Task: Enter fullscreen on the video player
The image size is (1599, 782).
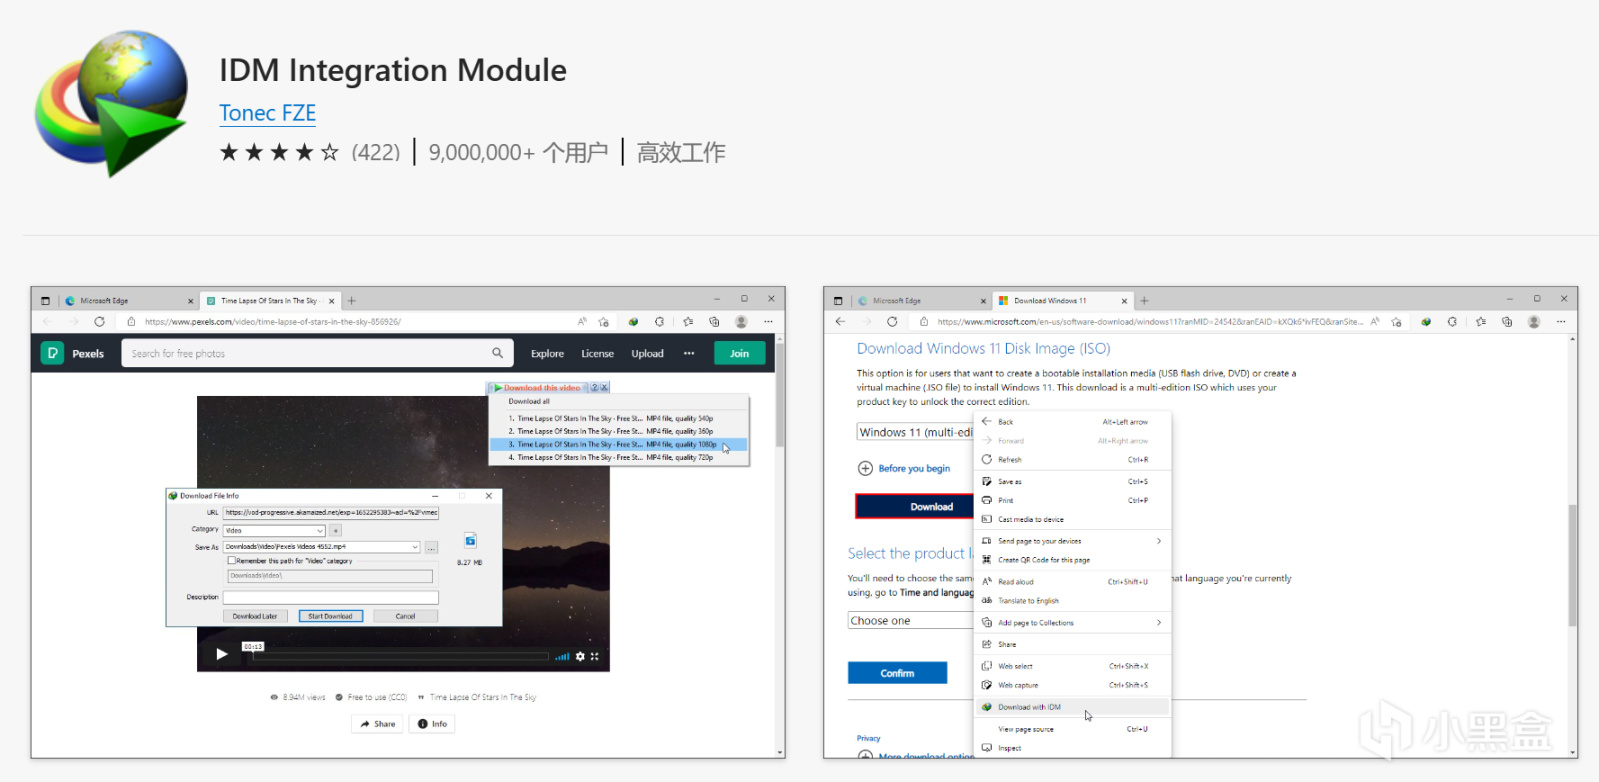Action: point(594,657)
